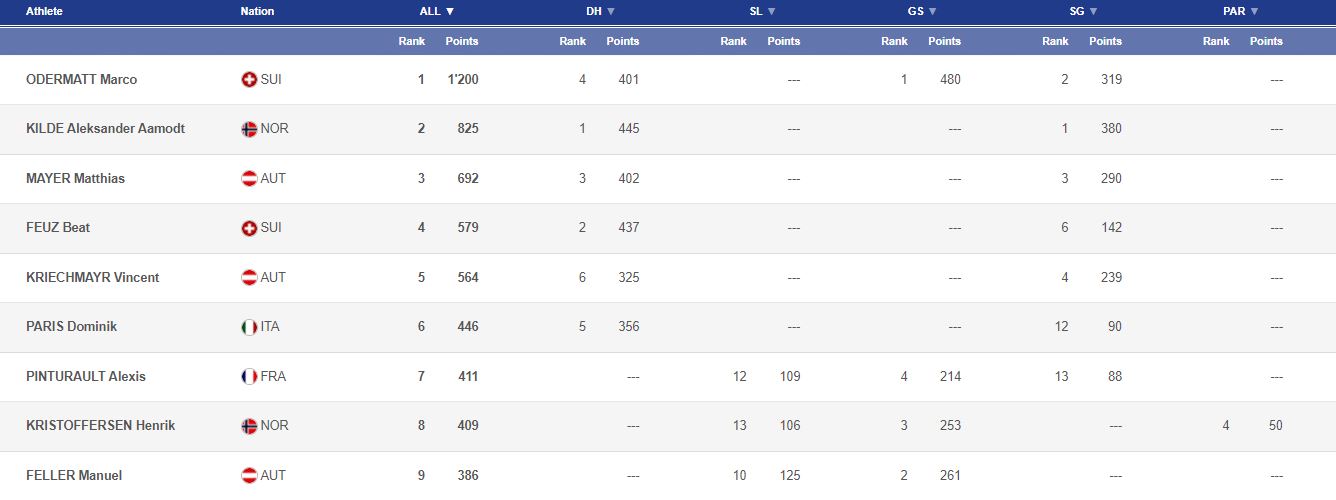Viewport: 1336px width, 500px height.
Task: Sort table by DH downhill arrow
Action: (x=601, y=12)
